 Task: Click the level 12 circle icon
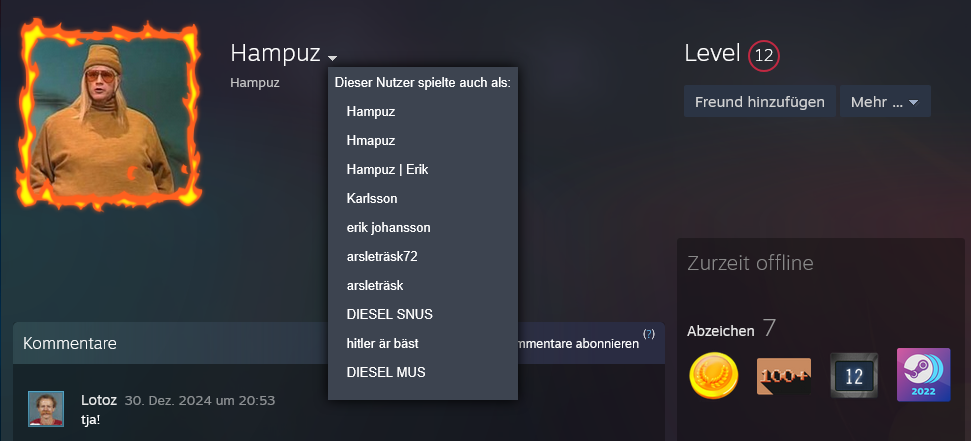(x=763, y=56)
